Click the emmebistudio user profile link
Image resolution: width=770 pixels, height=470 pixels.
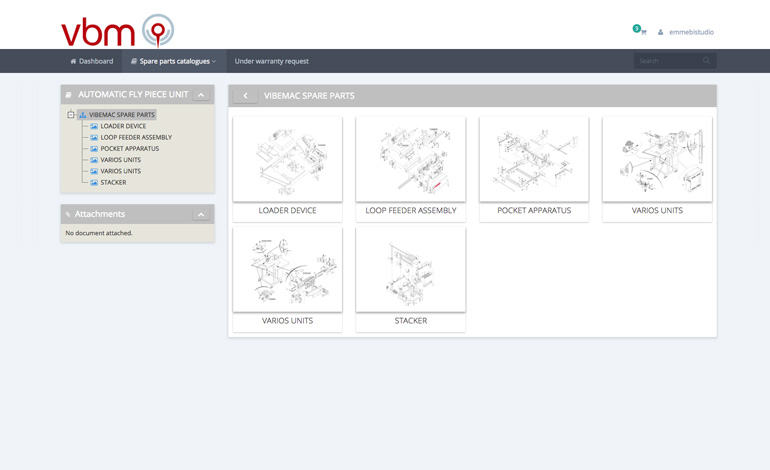(691, 32)
